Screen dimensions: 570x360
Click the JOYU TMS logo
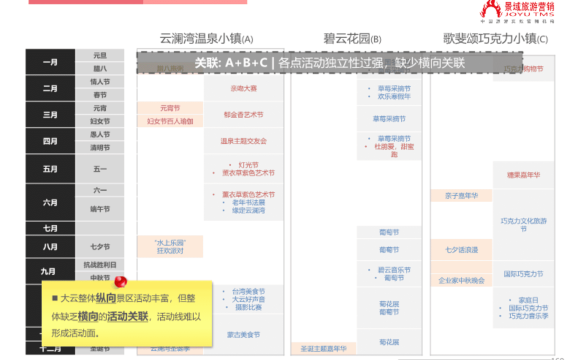pos(518,12)
